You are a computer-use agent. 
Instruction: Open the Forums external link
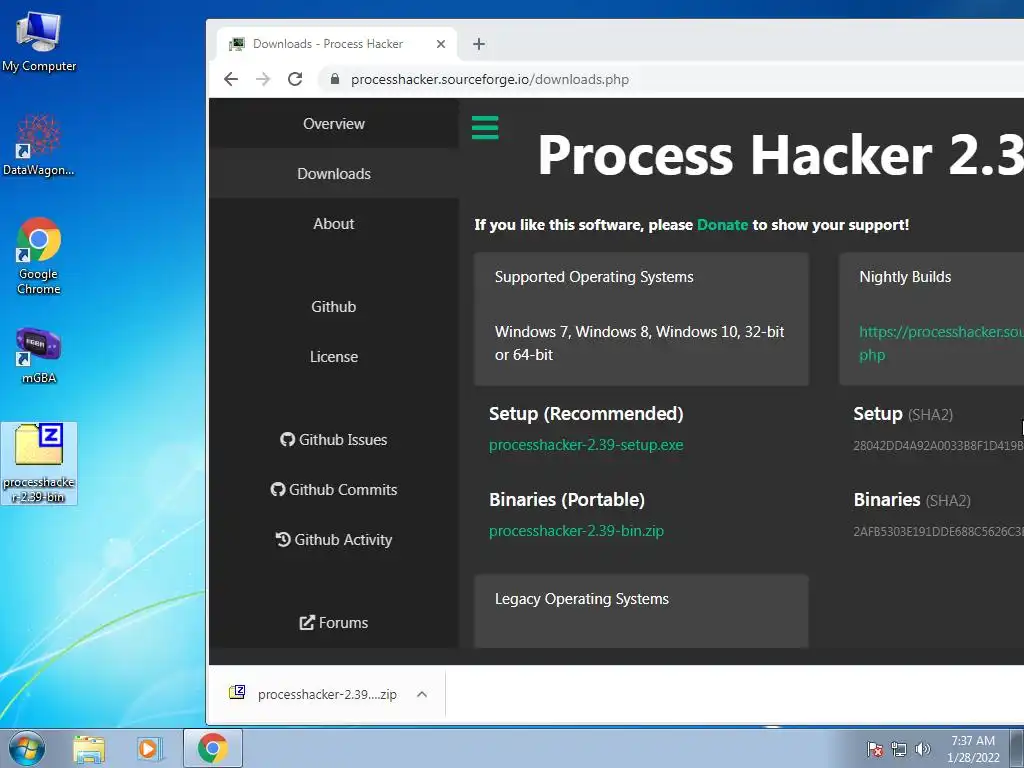pyautogui.click(x=334, y=622)
